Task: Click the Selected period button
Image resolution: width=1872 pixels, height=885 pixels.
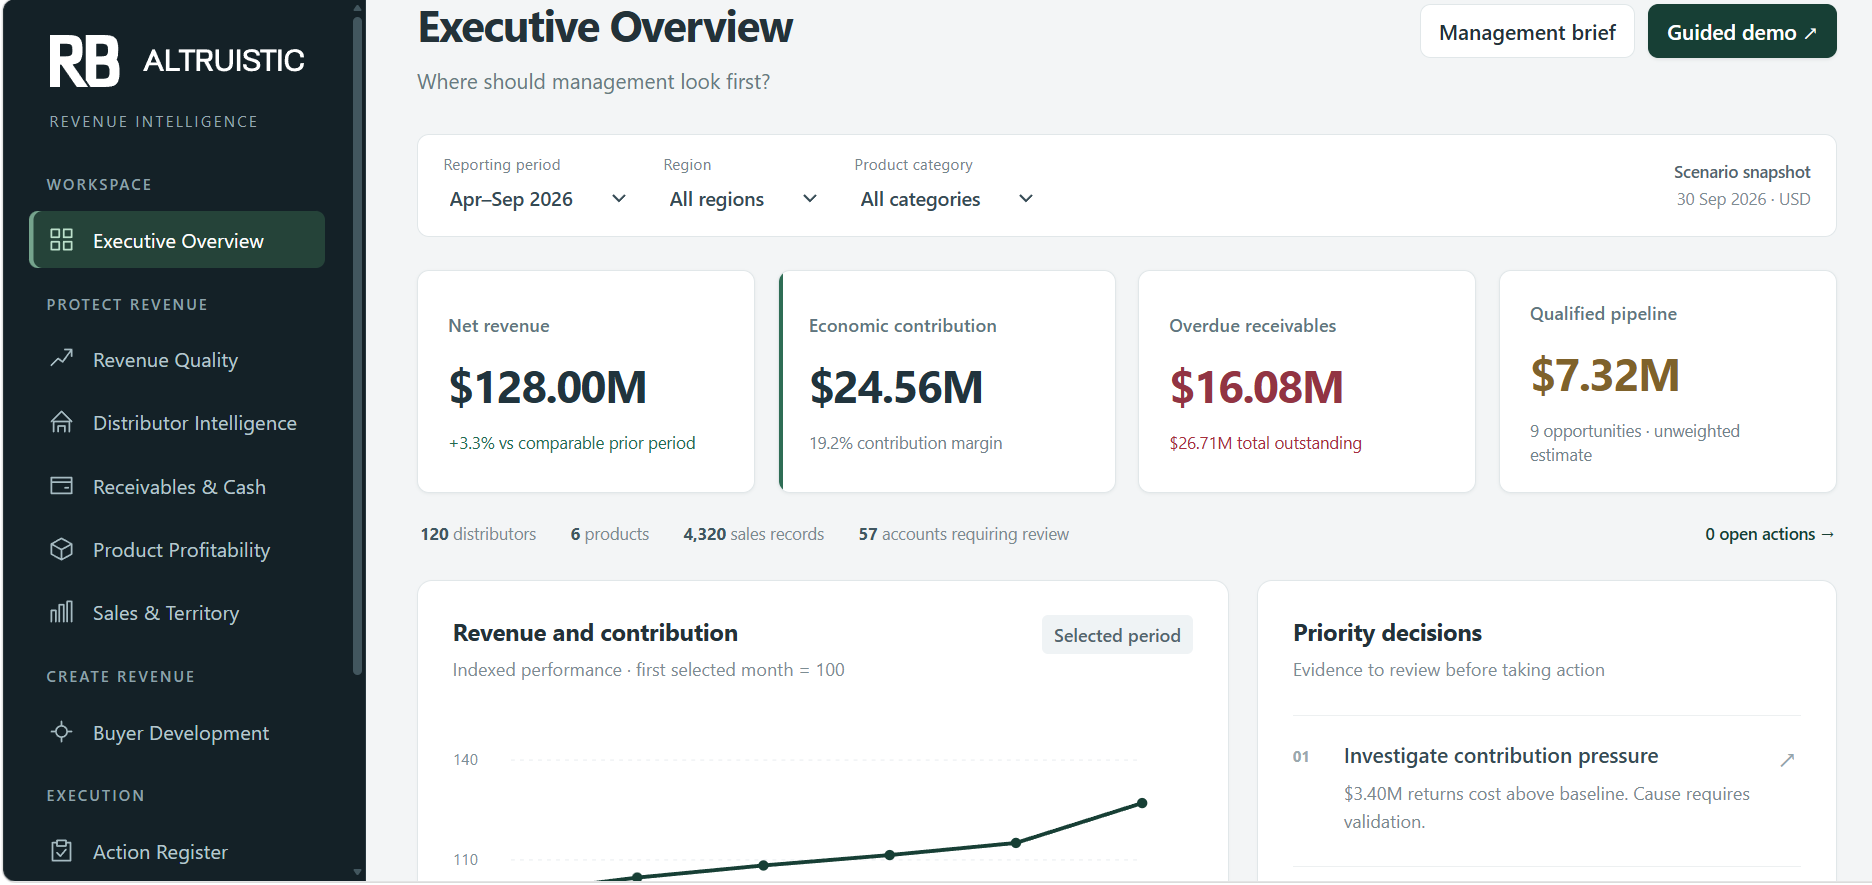Action: pos(1117,635)
